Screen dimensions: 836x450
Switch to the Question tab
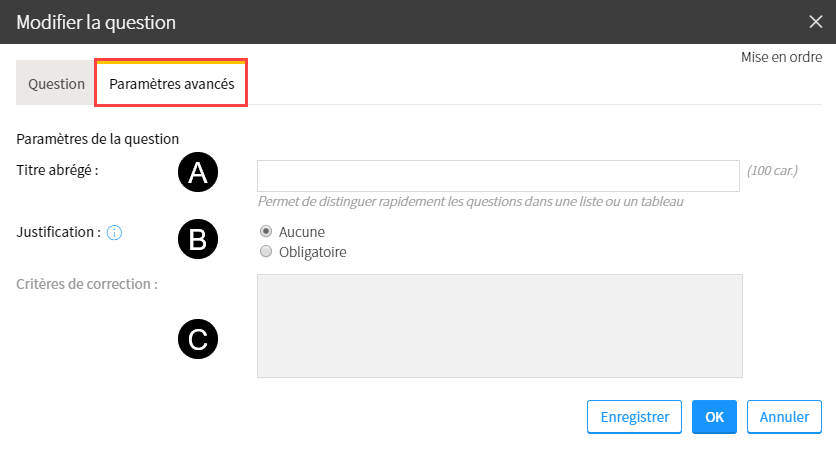[x=56, y=84]
